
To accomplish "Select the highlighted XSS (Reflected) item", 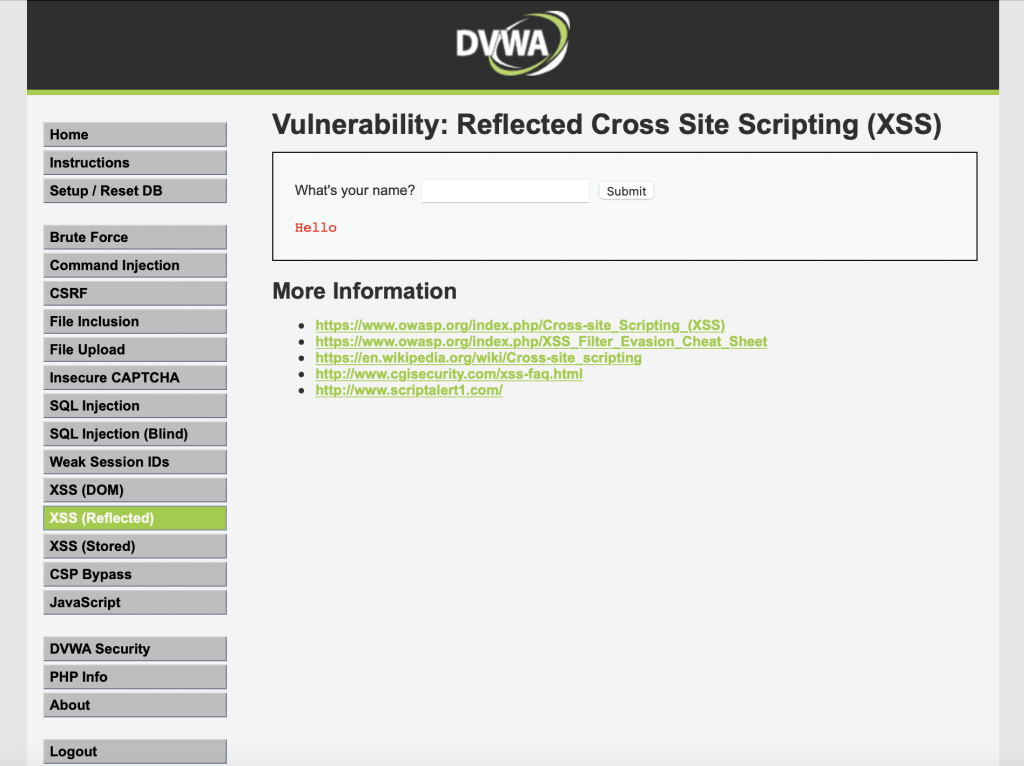I will (x=135, y=518).
